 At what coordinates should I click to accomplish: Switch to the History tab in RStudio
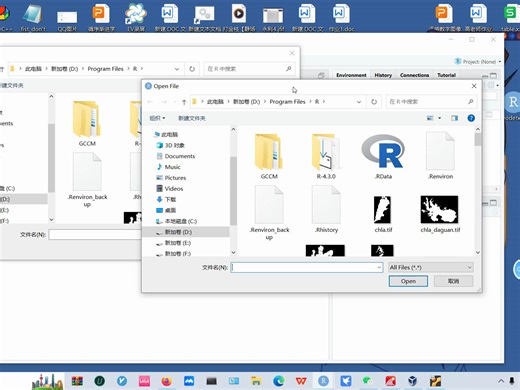click(x=383, y=75)
